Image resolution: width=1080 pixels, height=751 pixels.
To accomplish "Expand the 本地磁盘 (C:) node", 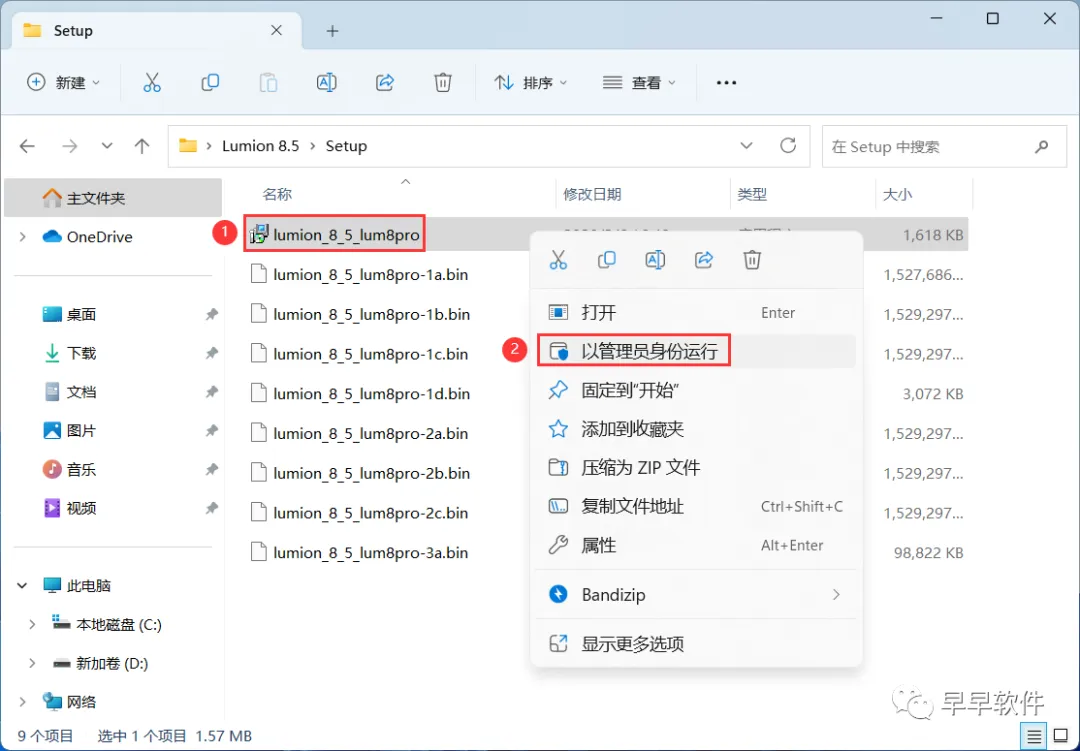I will point(32,625).
